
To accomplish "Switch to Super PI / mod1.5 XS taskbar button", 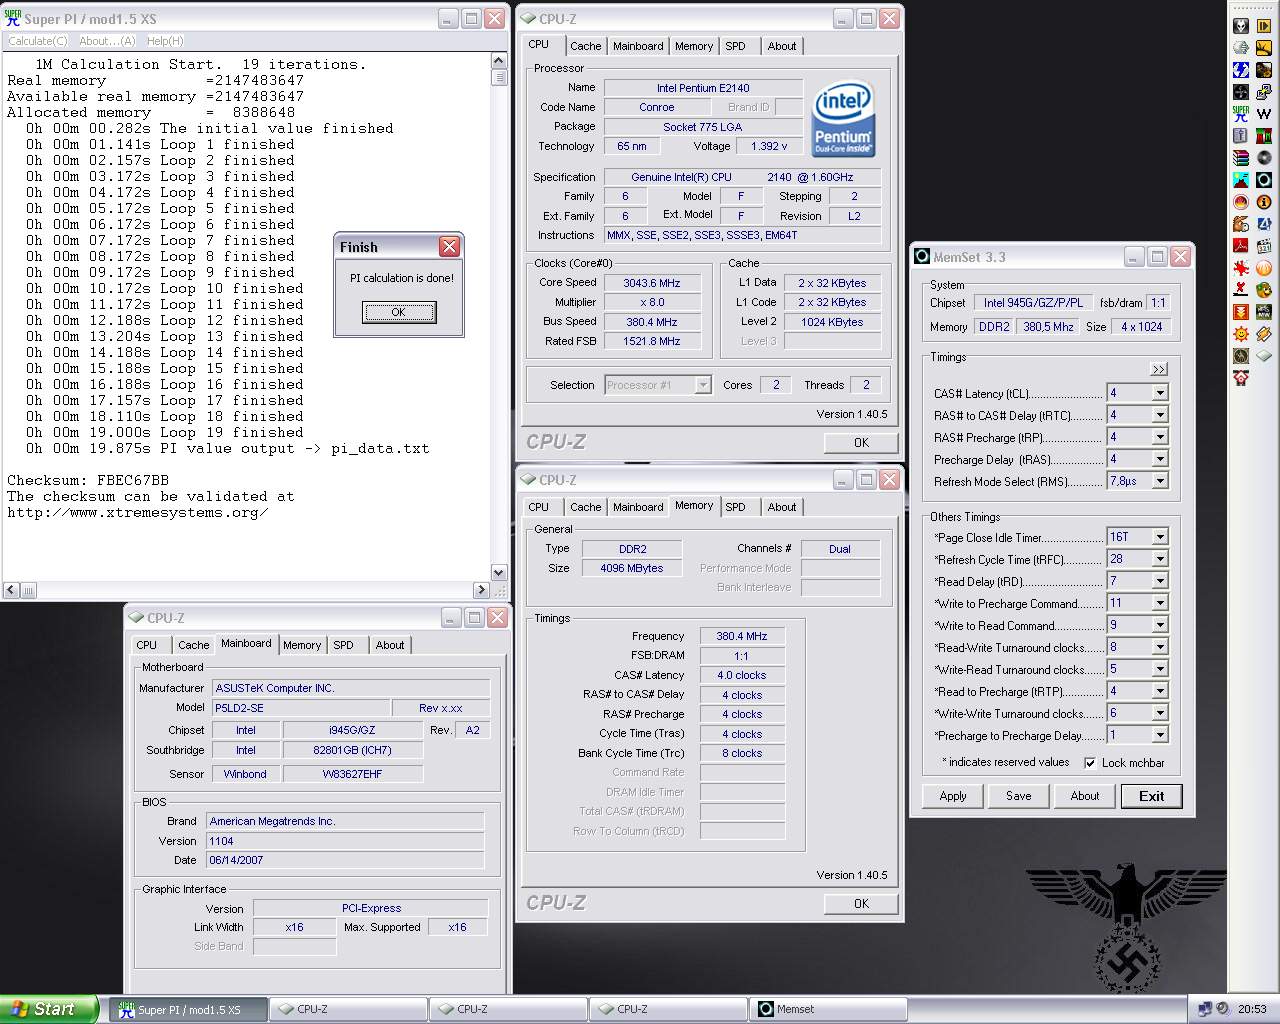I will pos(190,1009).
